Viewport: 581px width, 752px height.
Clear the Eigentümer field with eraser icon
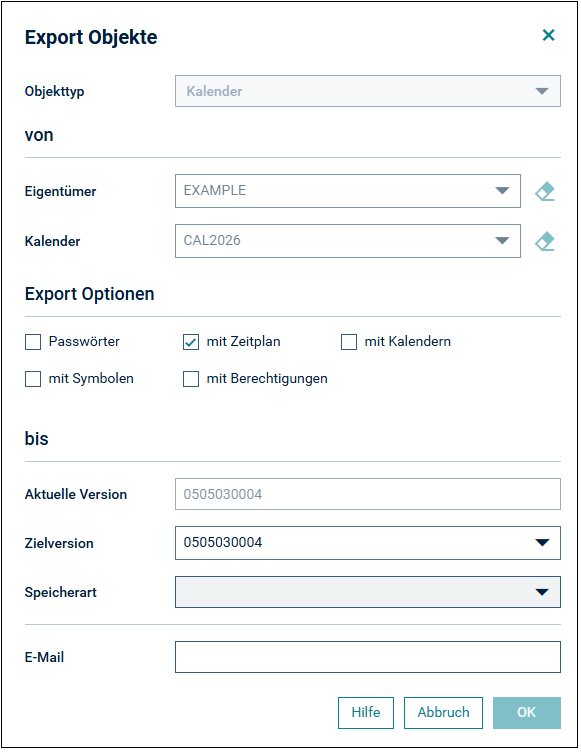coord(545,191)
